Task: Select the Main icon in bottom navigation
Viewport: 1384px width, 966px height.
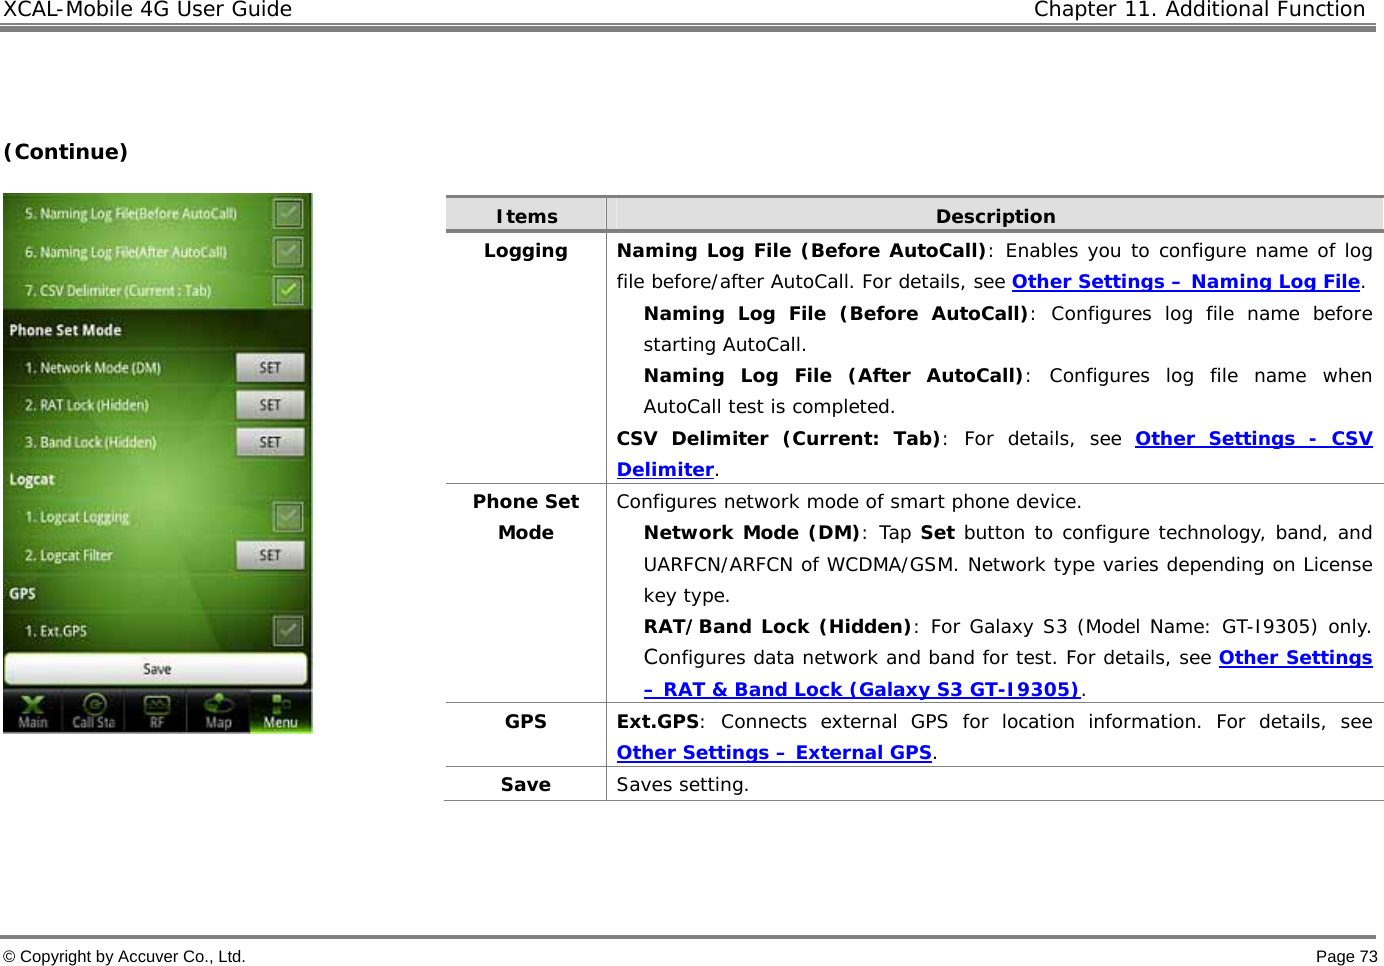Action: pyautogui.click(x=33, y=710)
